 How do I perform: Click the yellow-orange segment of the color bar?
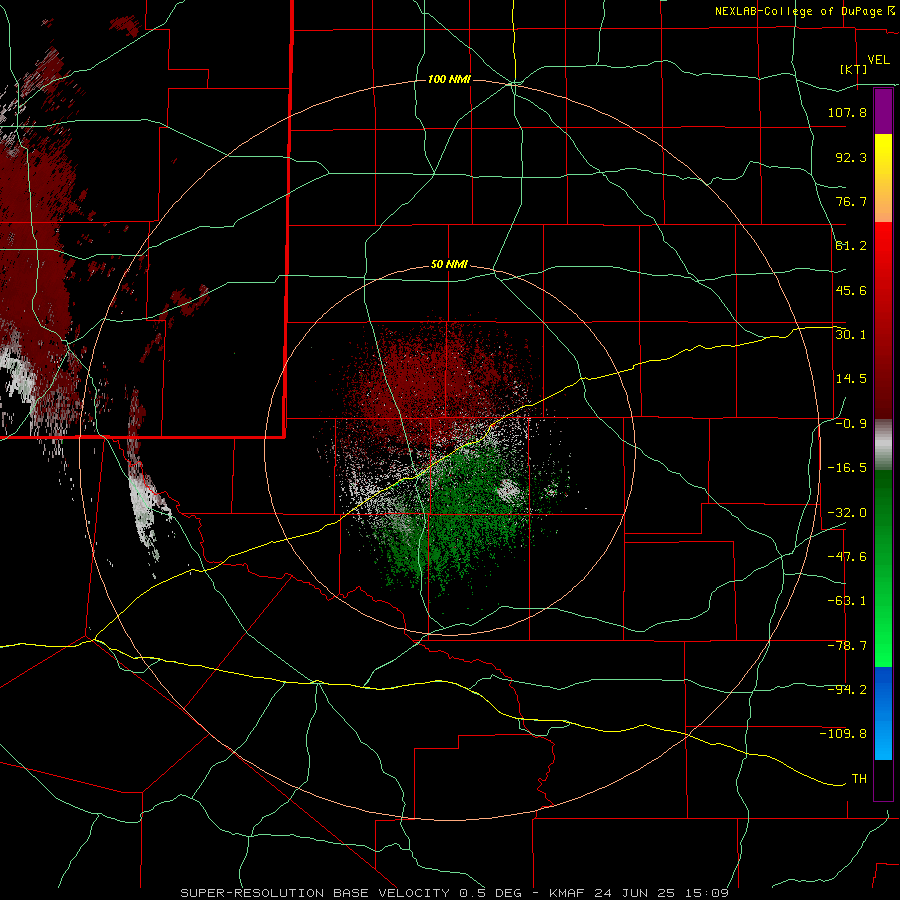(883, 178)
